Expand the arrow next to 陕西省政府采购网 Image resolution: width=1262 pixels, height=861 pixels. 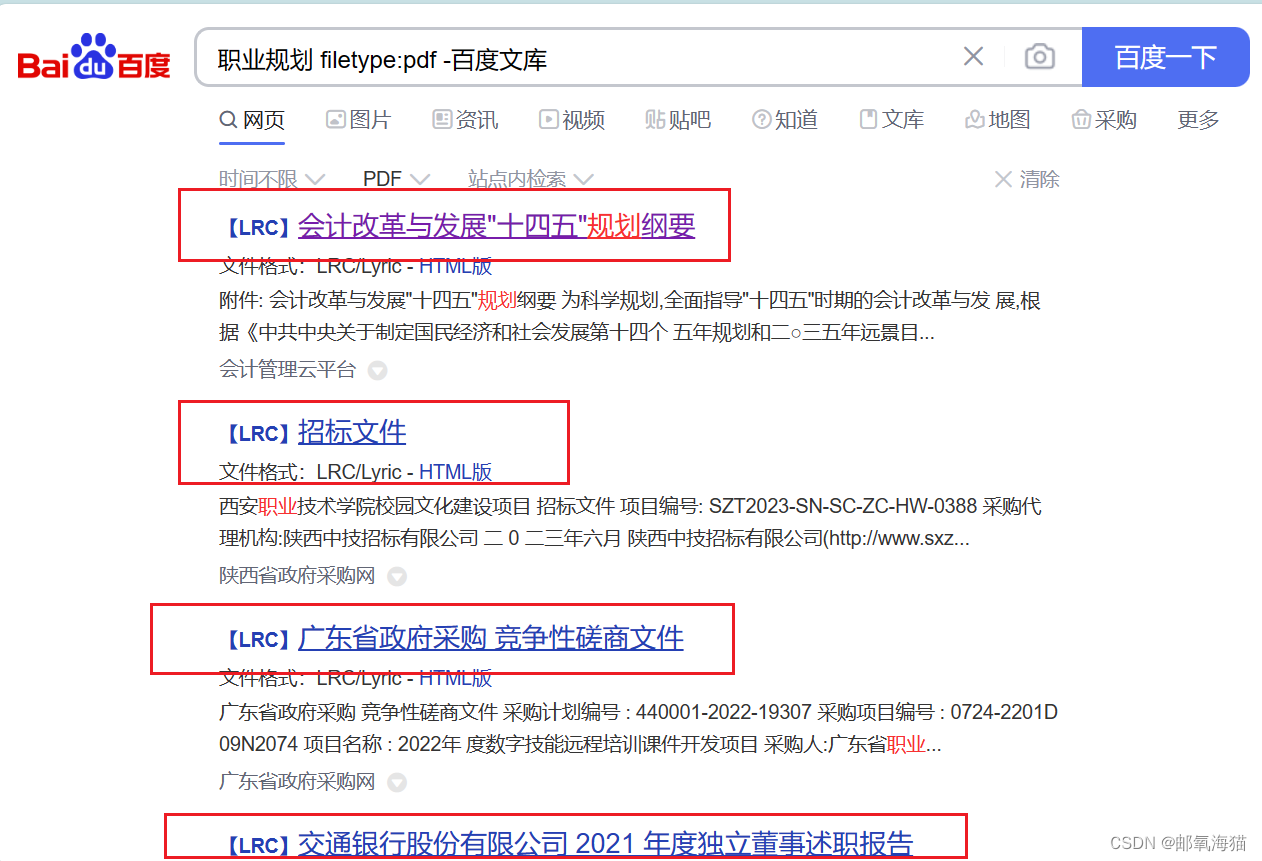point(397,576)
